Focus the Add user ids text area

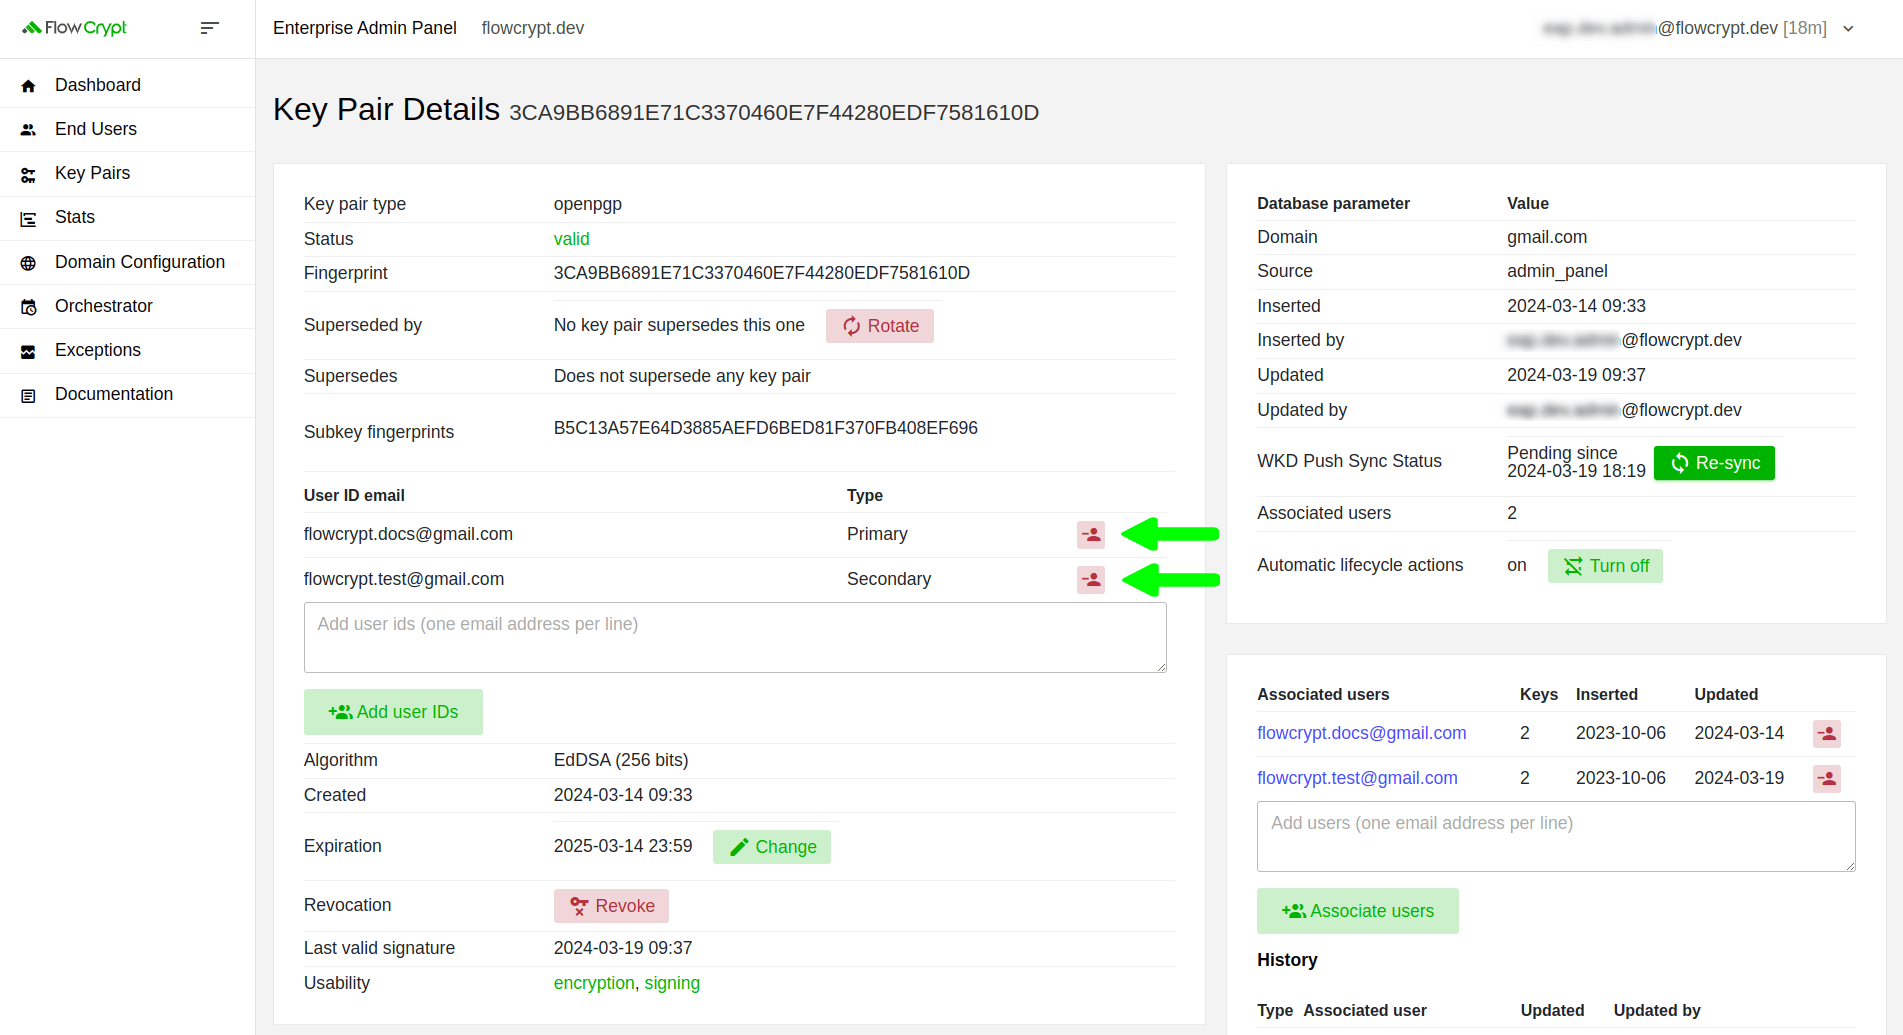click(x=735, y=637)
